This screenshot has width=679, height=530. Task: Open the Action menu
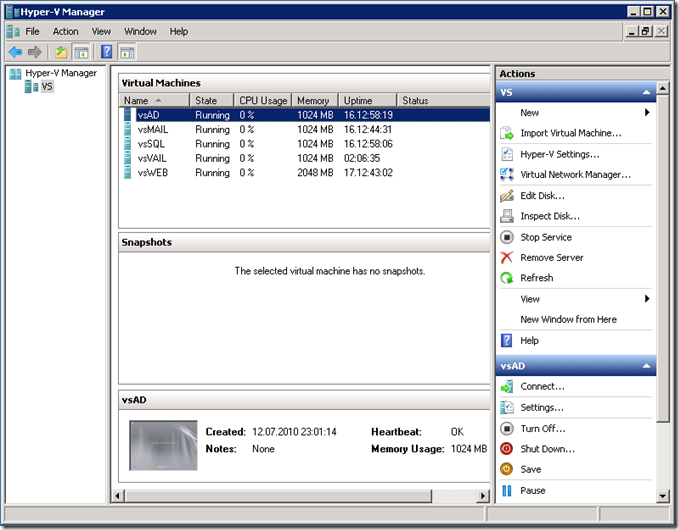[x=65, y=31]
